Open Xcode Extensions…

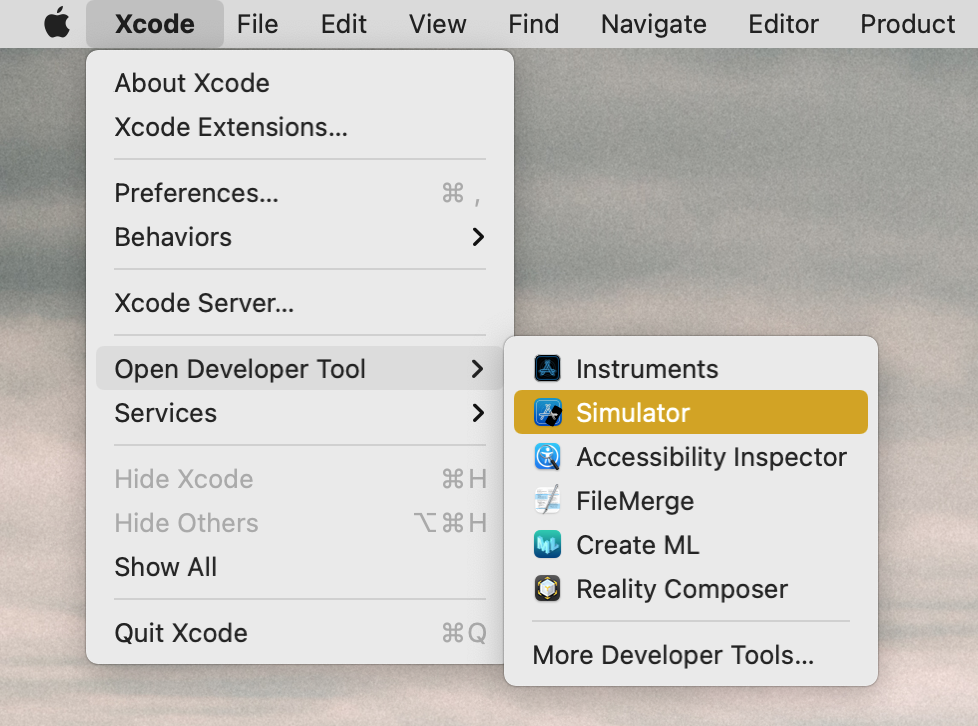point(231,127)
